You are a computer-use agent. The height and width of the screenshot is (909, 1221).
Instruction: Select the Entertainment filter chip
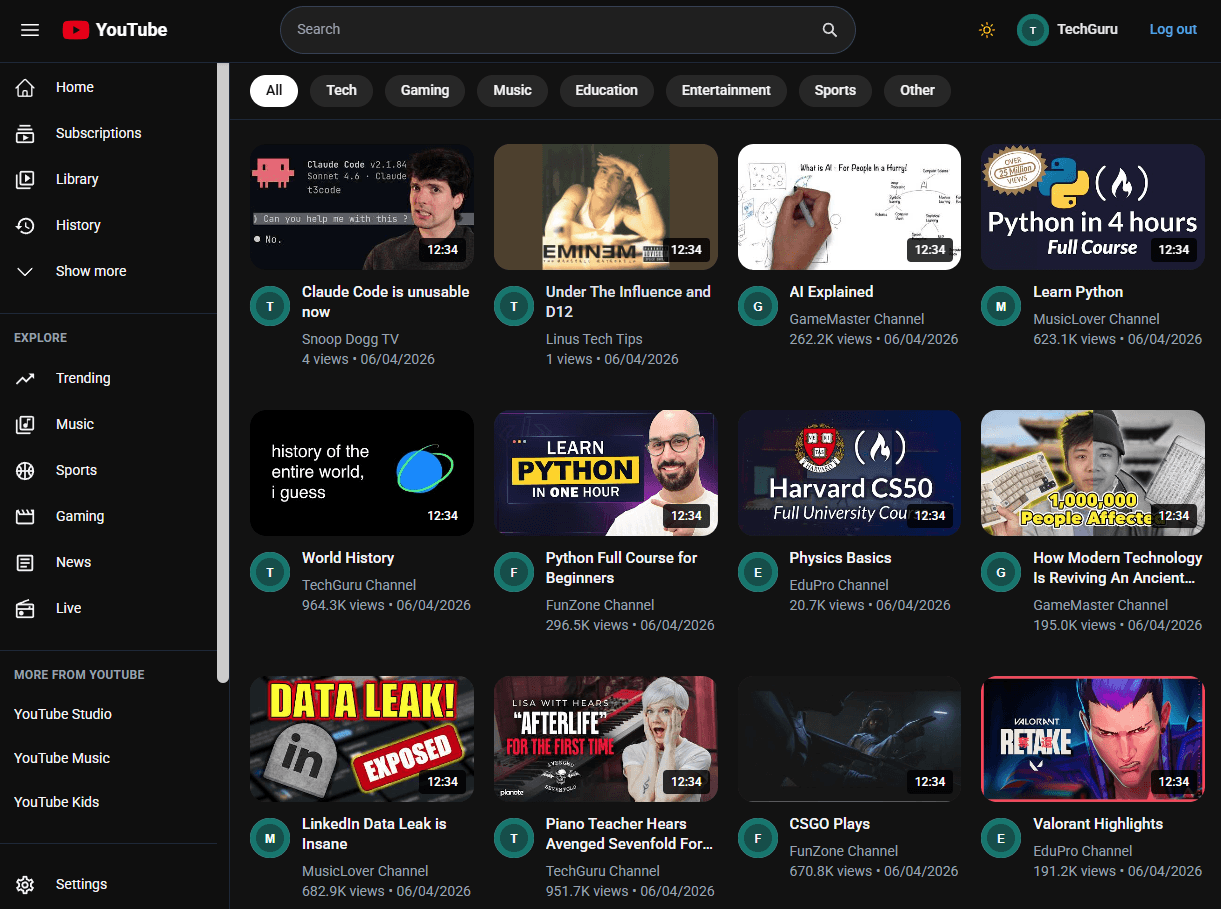(x=726, y=90)
